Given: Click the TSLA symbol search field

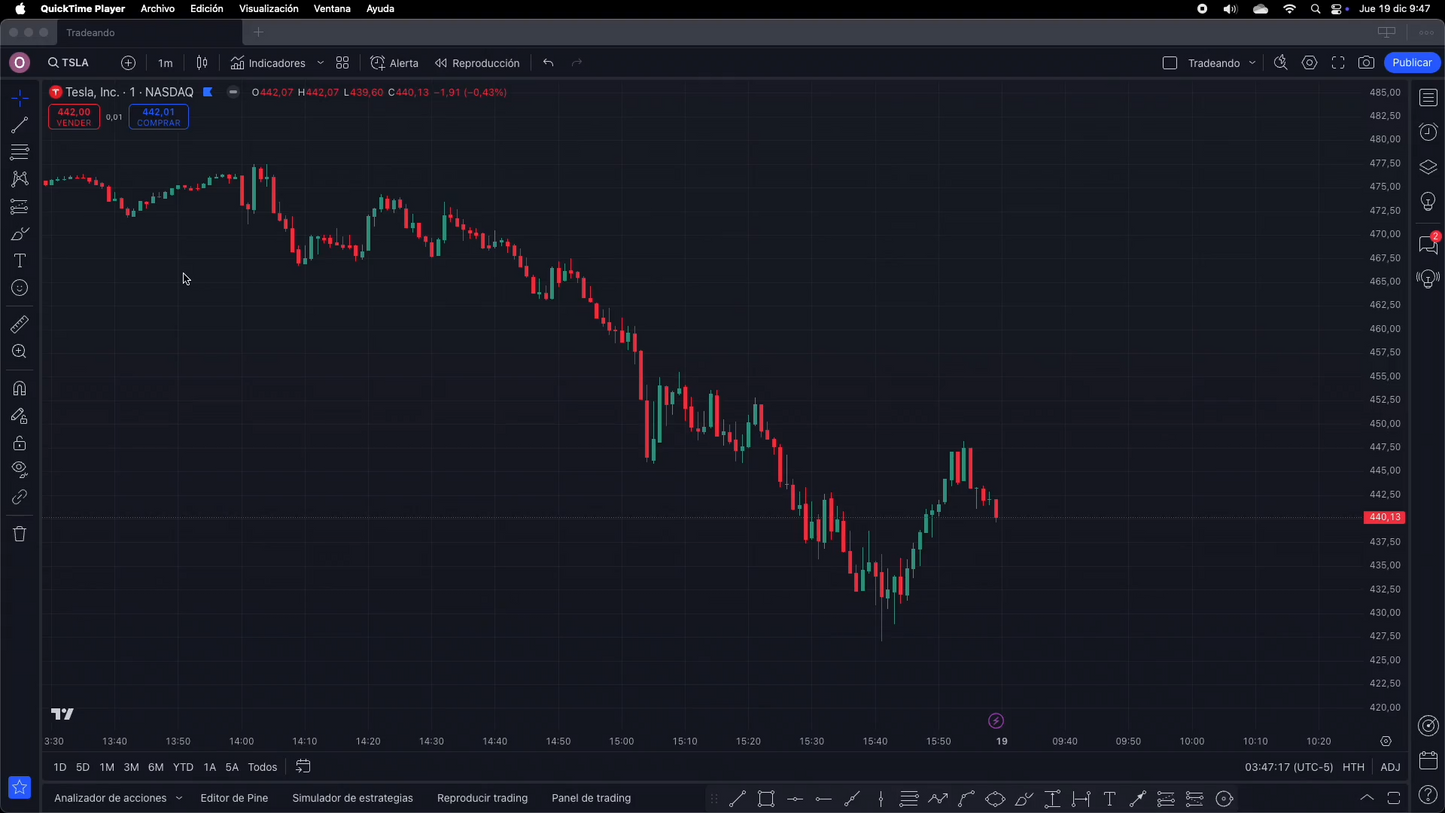Looking at the screenshot, I should coord(69,63).
